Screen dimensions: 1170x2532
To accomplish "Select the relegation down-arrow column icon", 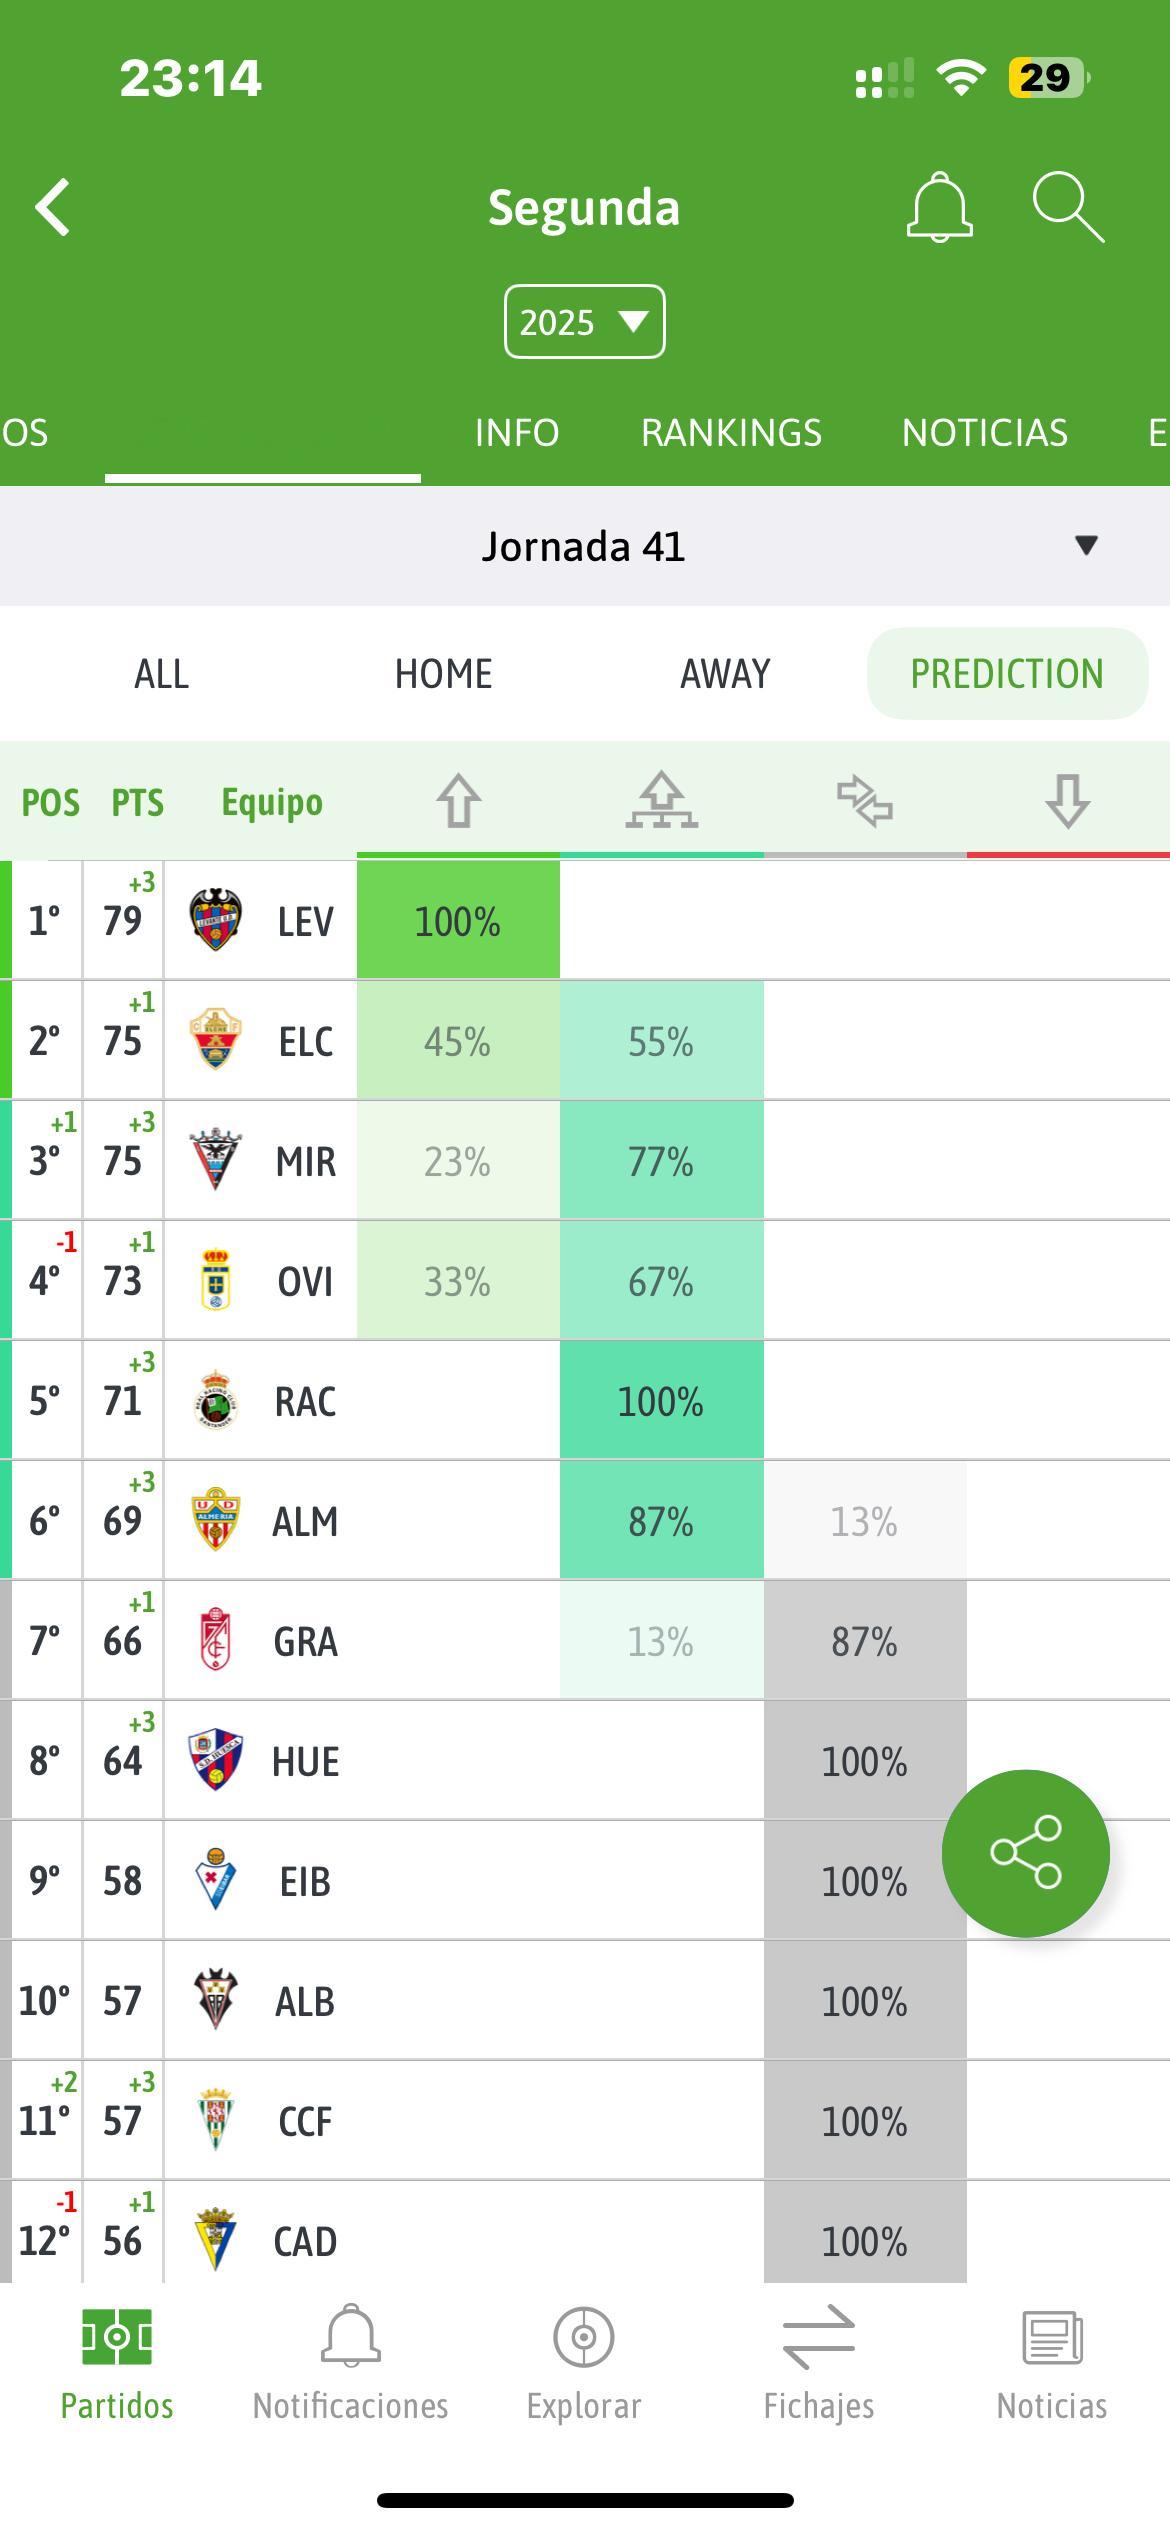I will coord(1067,801).
